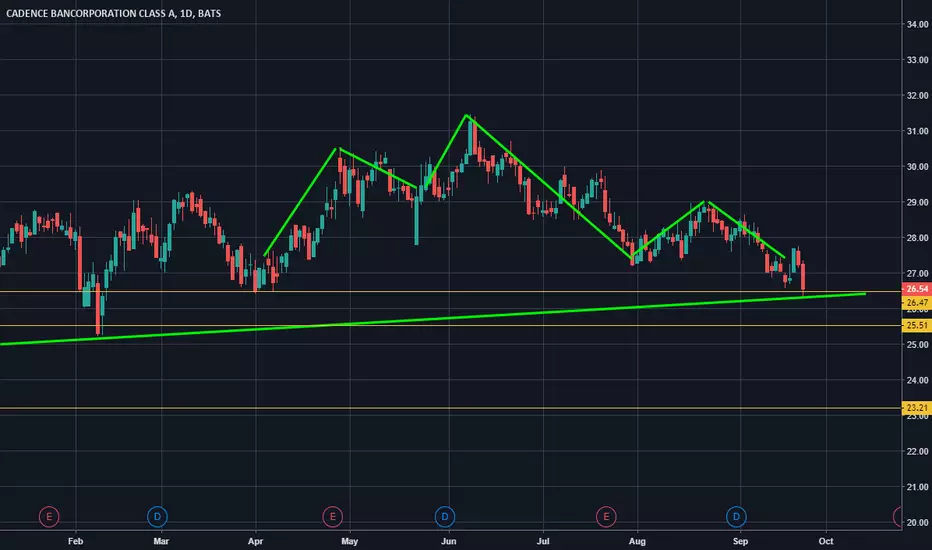Click the 25.00 price axis label
The image size is (932, 550).
918,345
